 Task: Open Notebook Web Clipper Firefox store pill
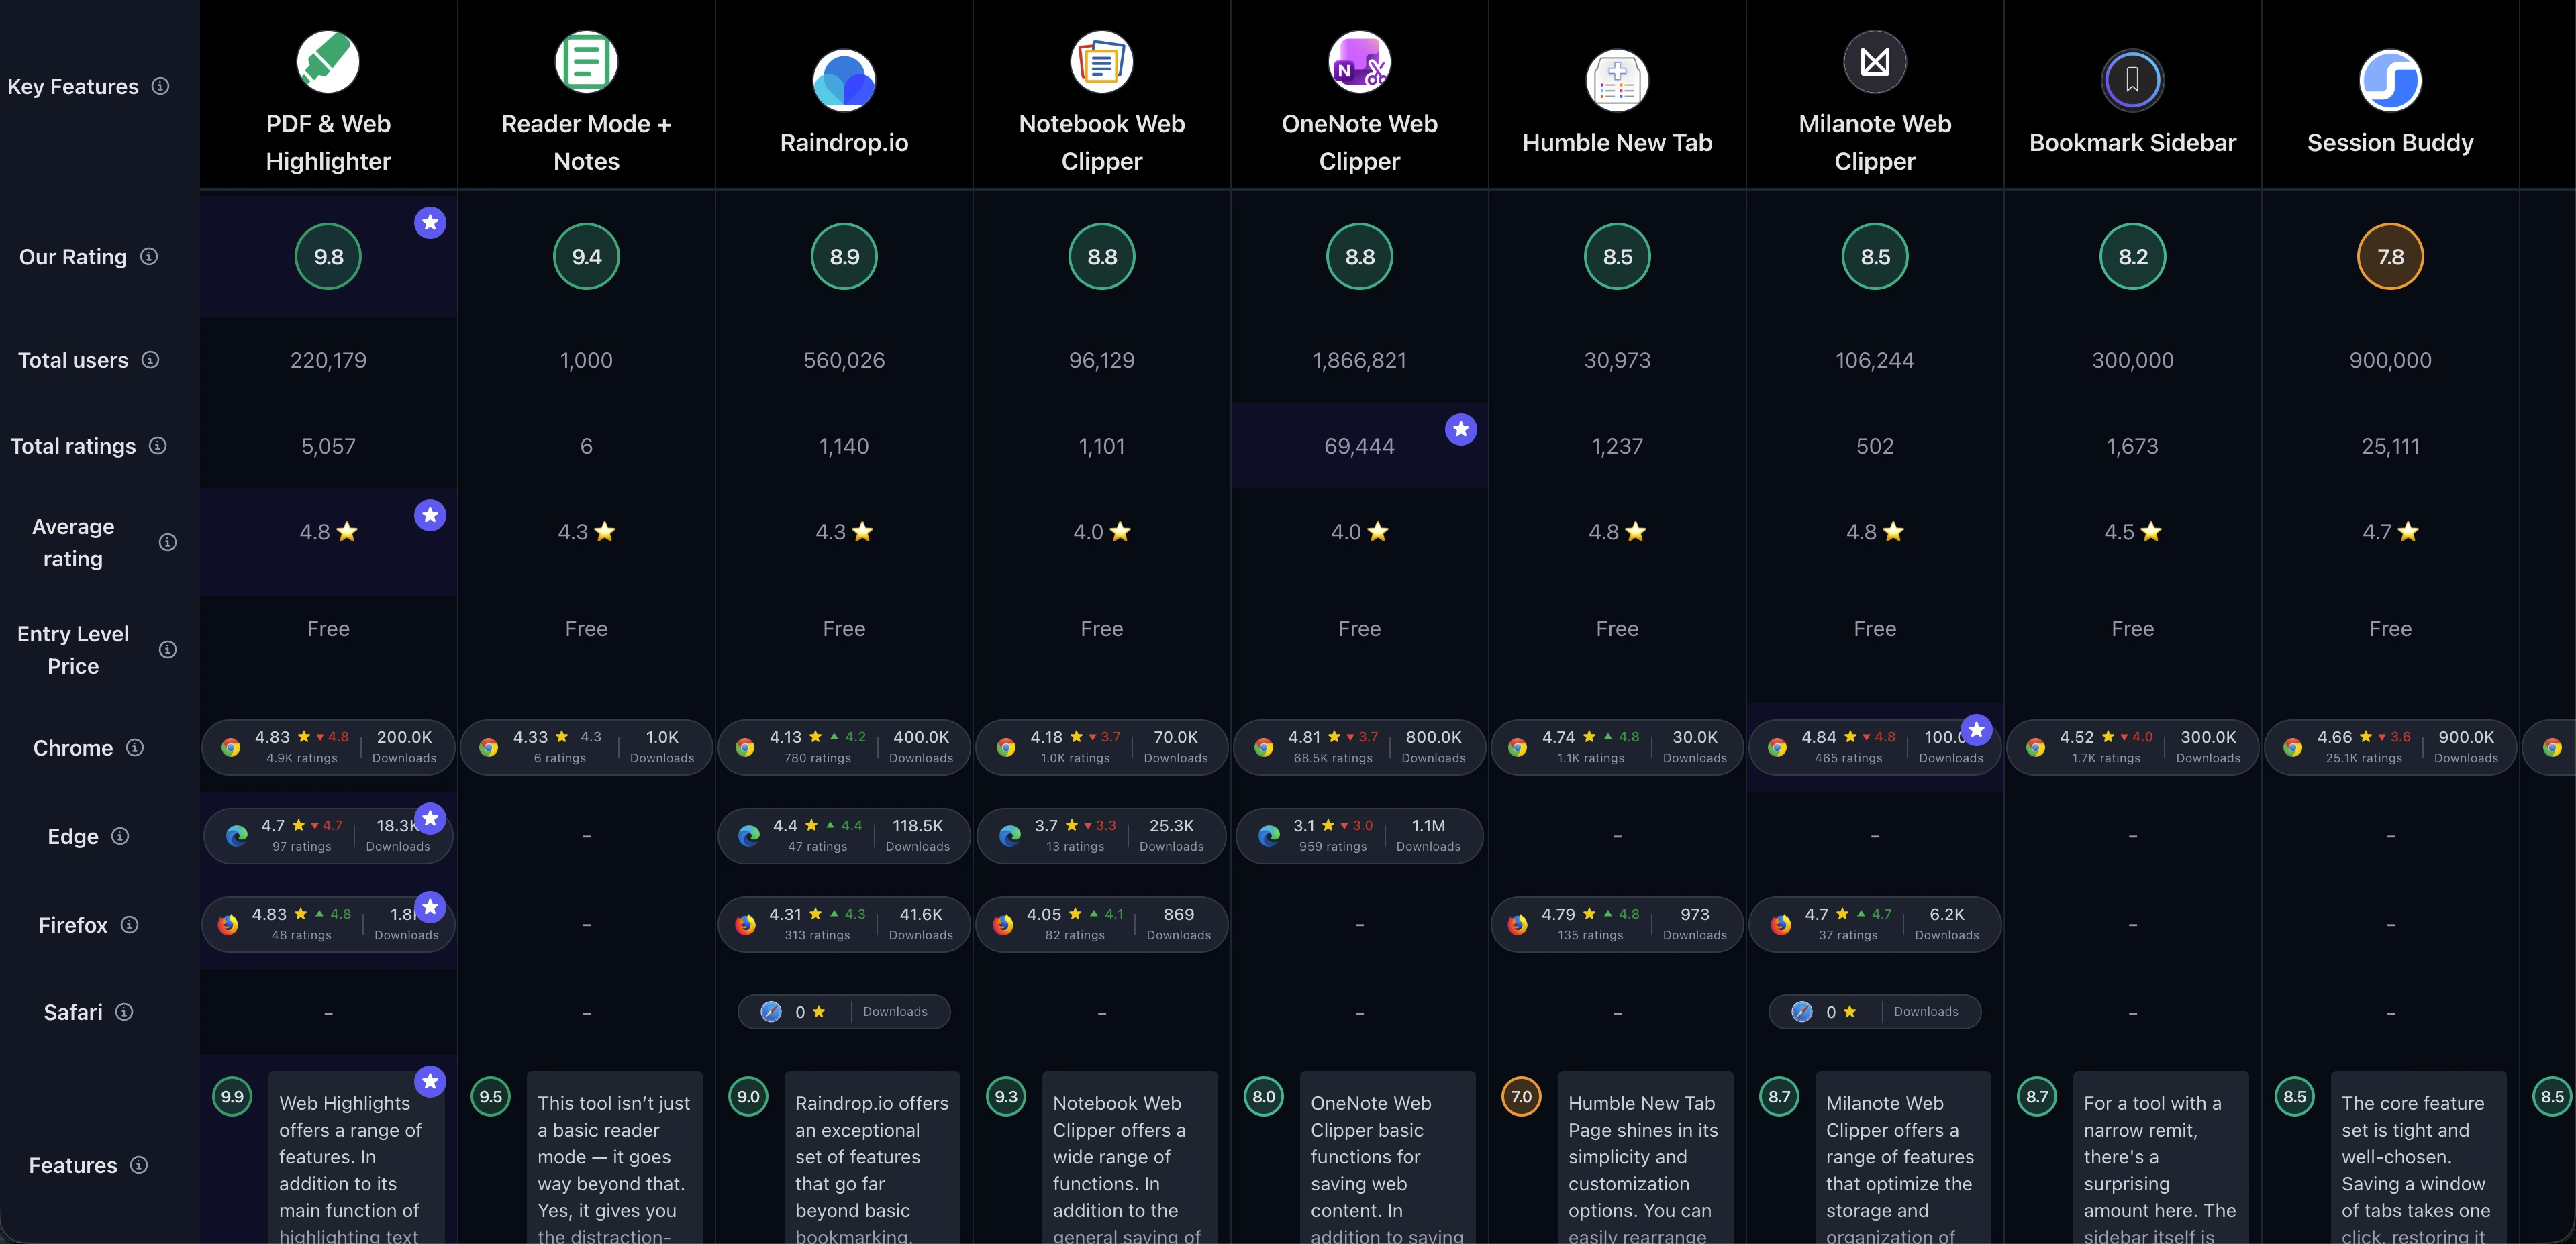[1101, 924]
